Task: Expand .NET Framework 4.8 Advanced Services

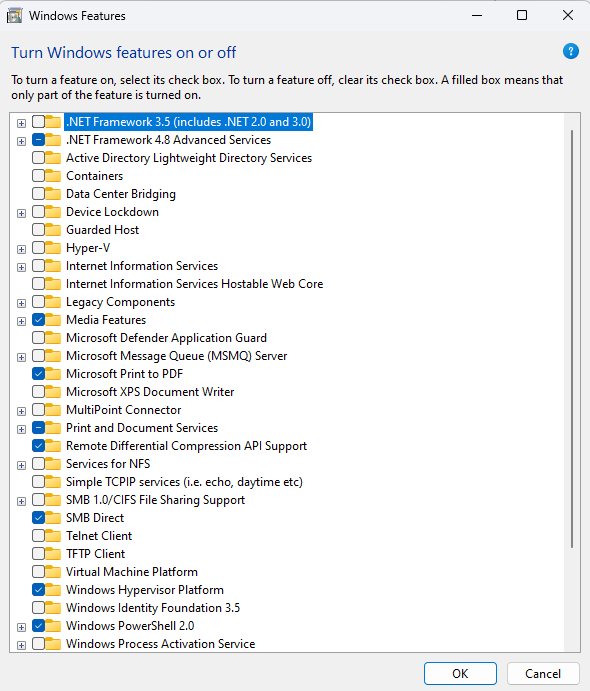Action: (x=21, y=141)
